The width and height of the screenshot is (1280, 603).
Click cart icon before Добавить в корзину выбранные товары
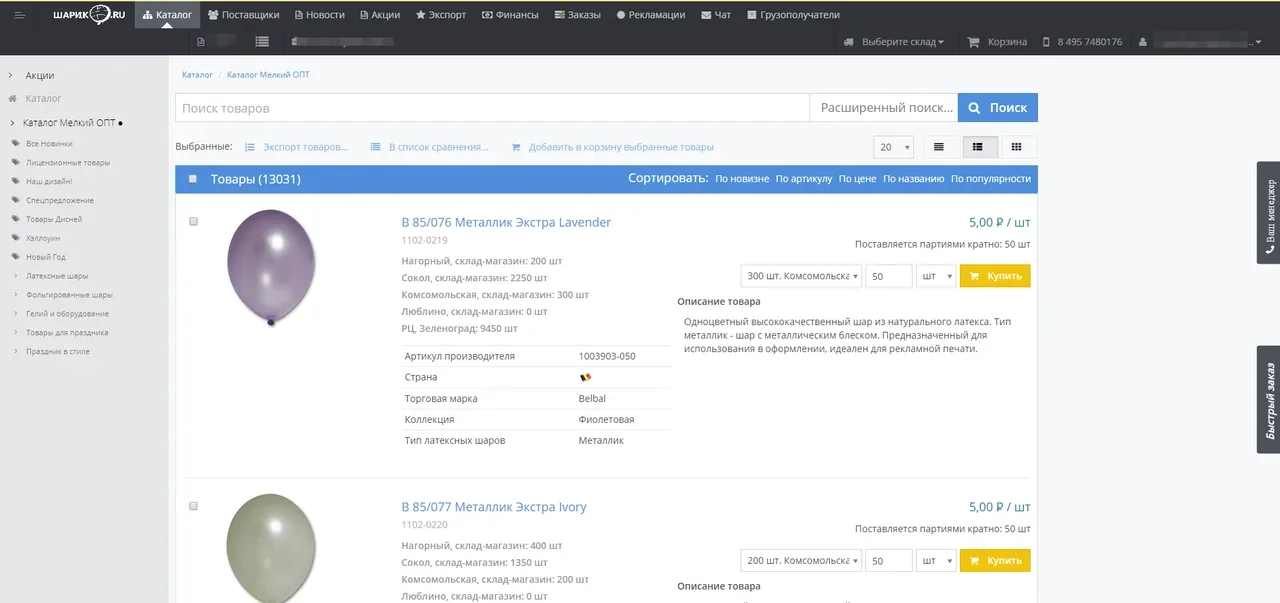pyautogui.click(x=516, y=147)
